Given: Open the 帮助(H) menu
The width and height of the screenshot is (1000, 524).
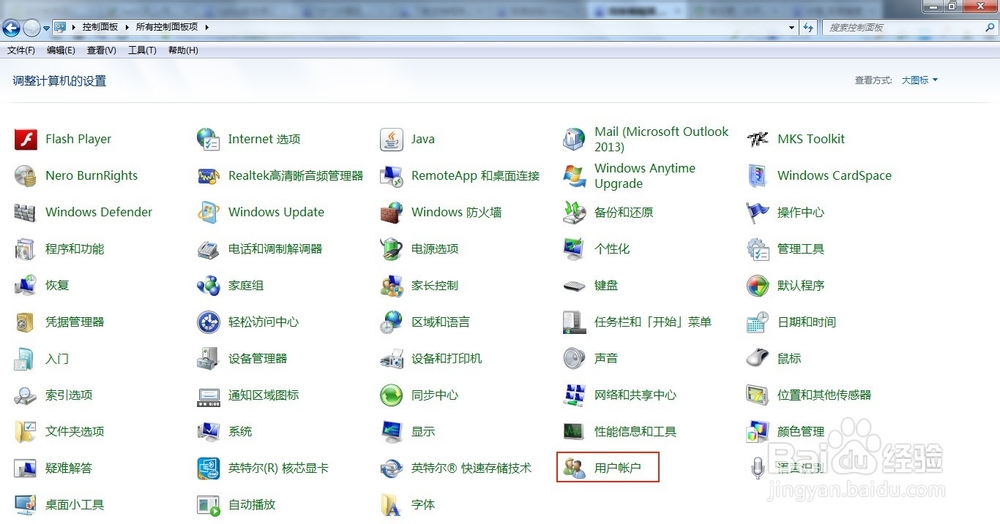Looking at the screenshot, I should click(x=183, y=50).
